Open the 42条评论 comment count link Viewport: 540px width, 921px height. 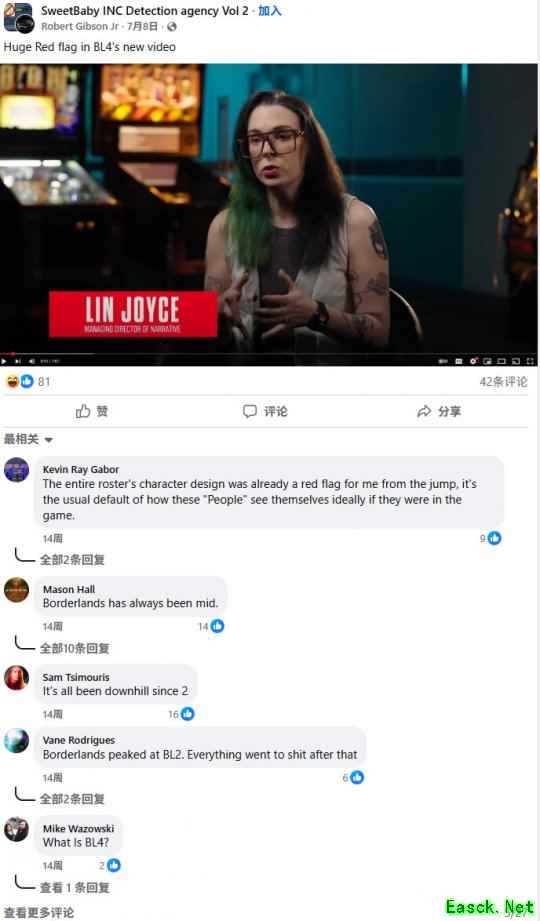coord(504,382)
